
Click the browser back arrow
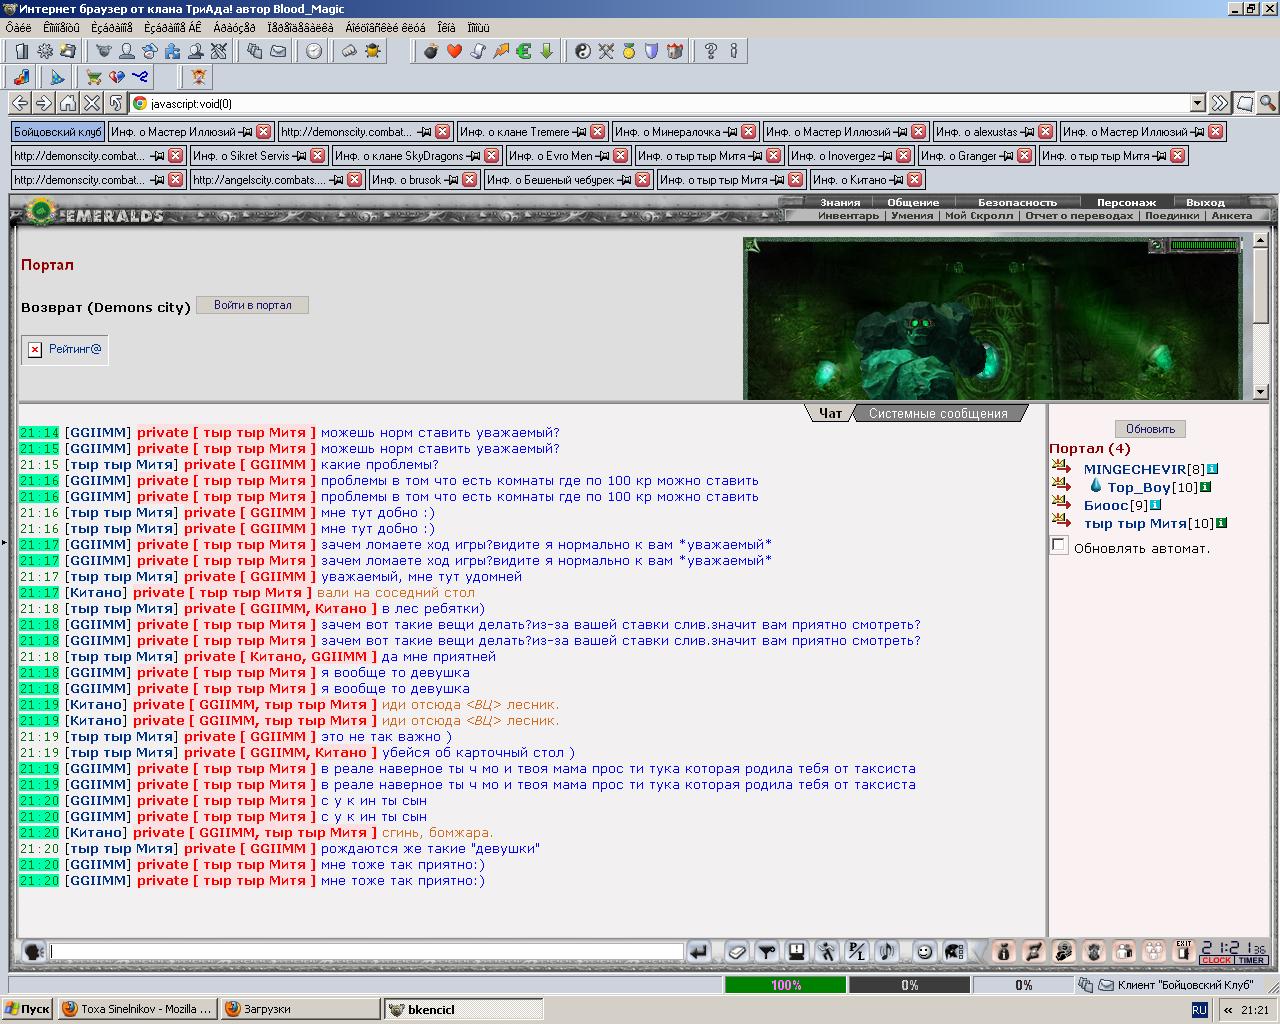point(20,103)
